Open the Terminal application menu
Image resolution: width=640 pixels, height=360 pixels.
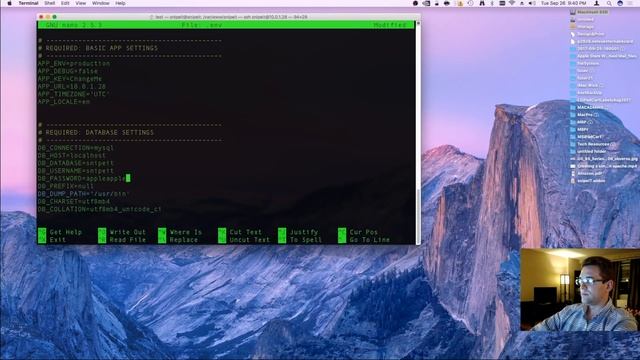pyautogui.click(x=28, y=3)
